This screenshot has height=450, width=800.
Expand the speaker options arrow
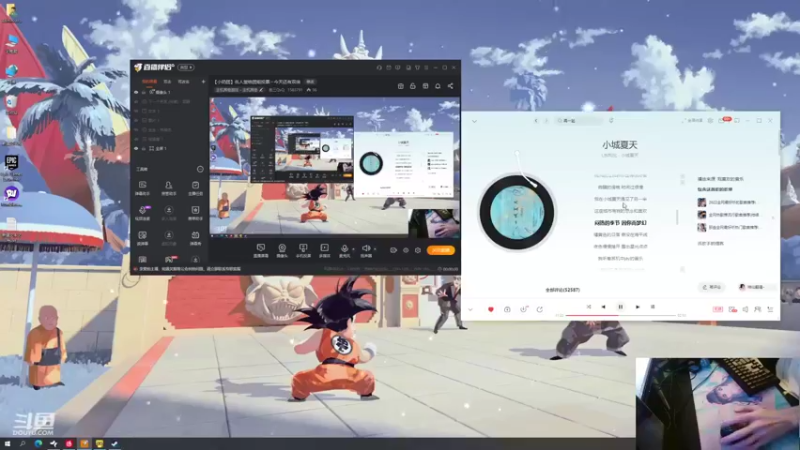pos(375,249)
